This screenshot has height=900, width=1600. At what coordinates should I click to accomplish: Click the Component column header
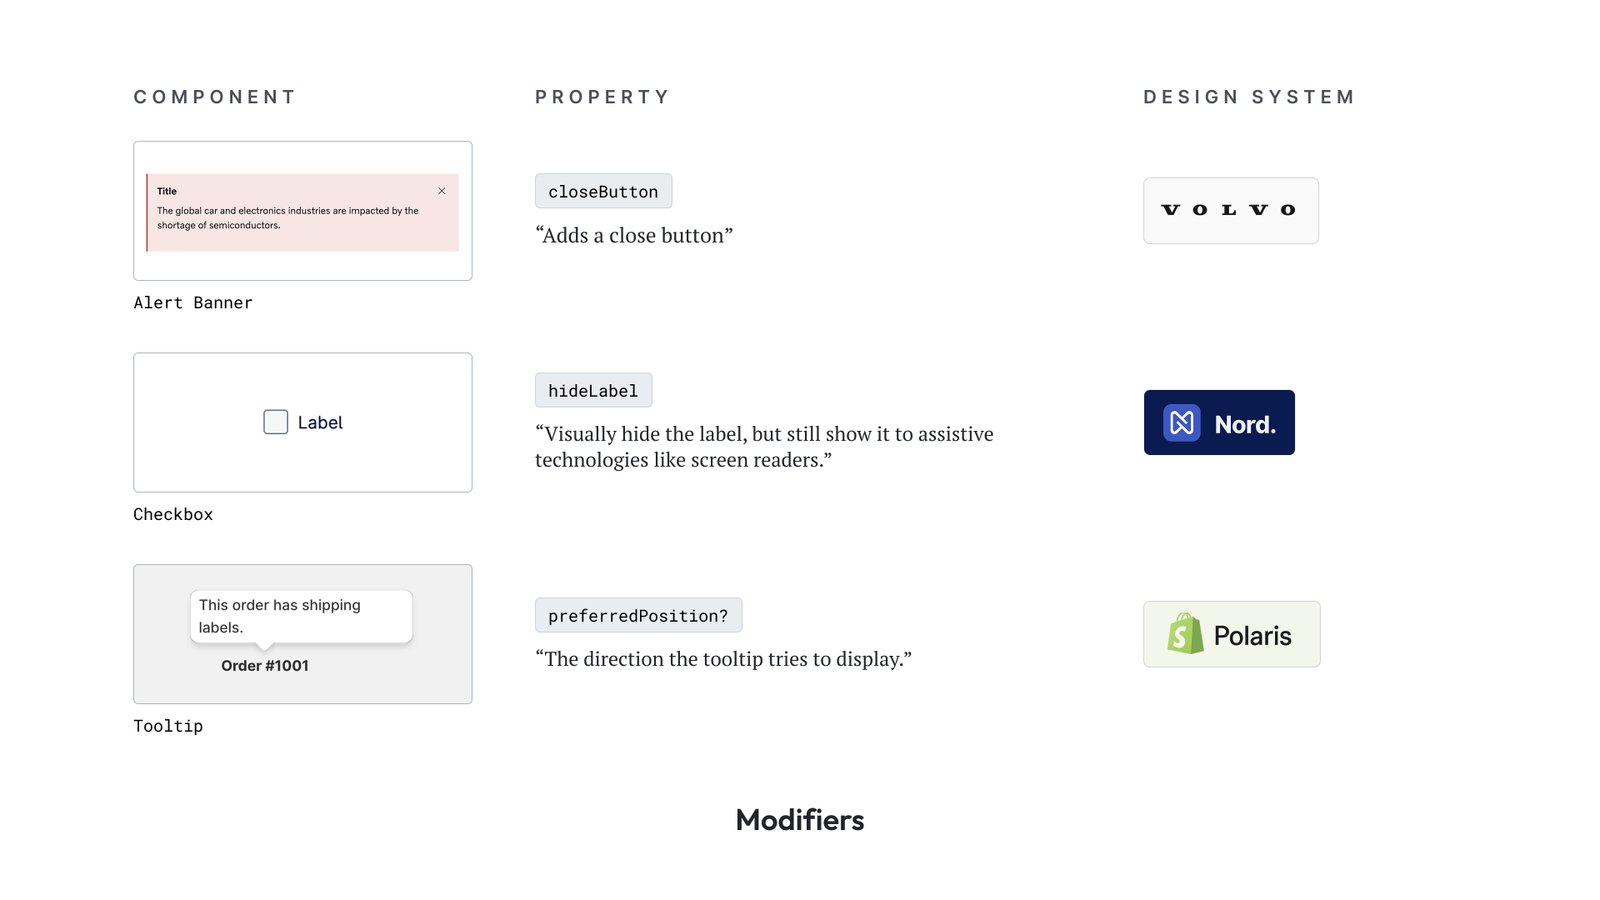[215, 97]
